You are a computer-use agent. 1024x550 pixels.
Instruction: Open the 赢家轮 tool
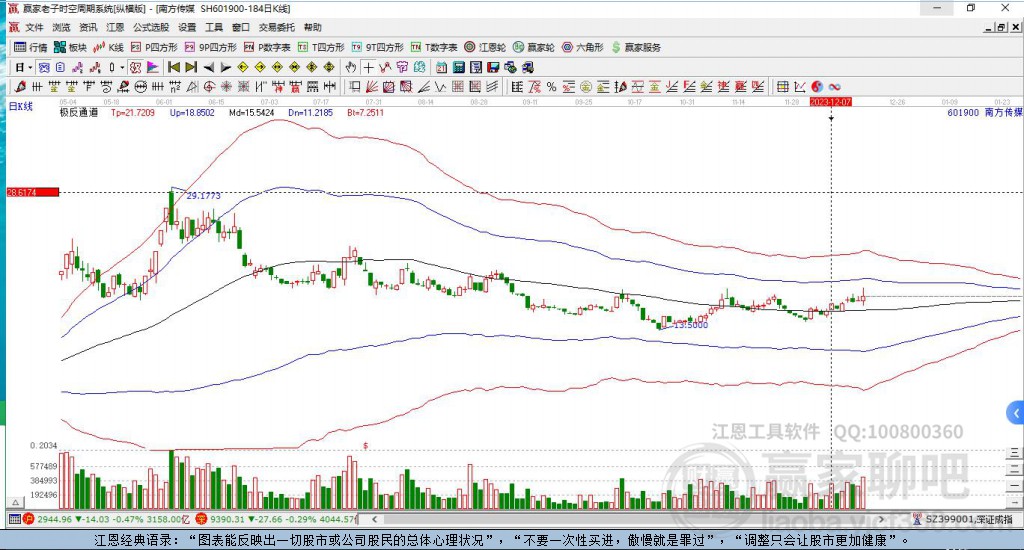click(534, 47)
